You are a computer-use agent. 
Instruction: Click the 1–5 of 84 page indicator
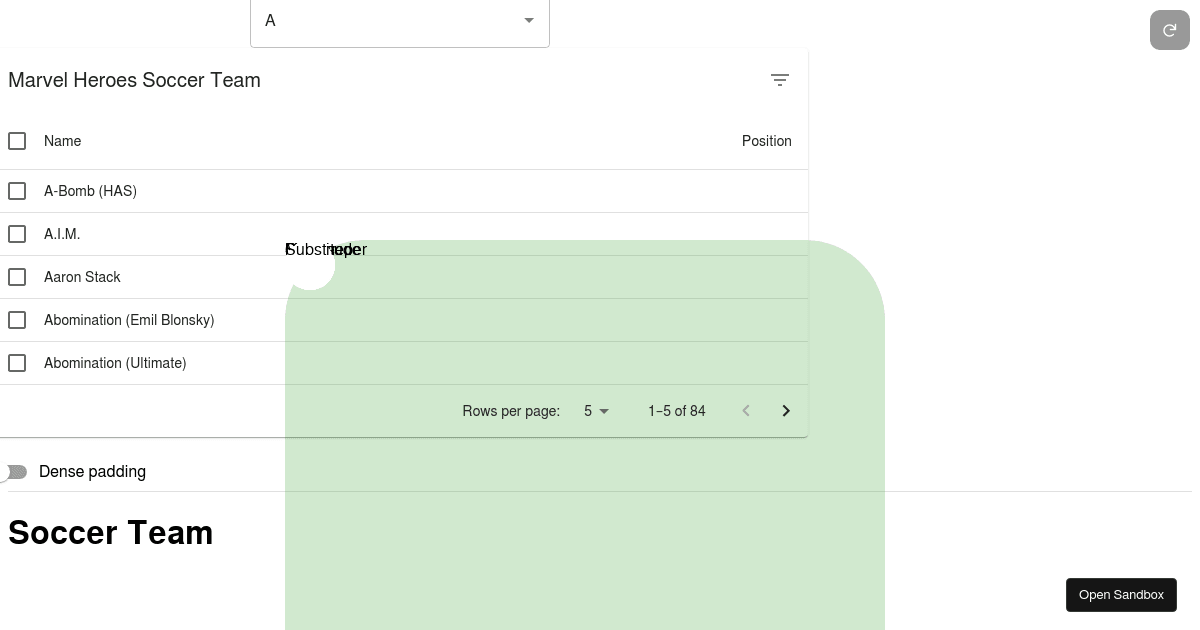(676, 411)
